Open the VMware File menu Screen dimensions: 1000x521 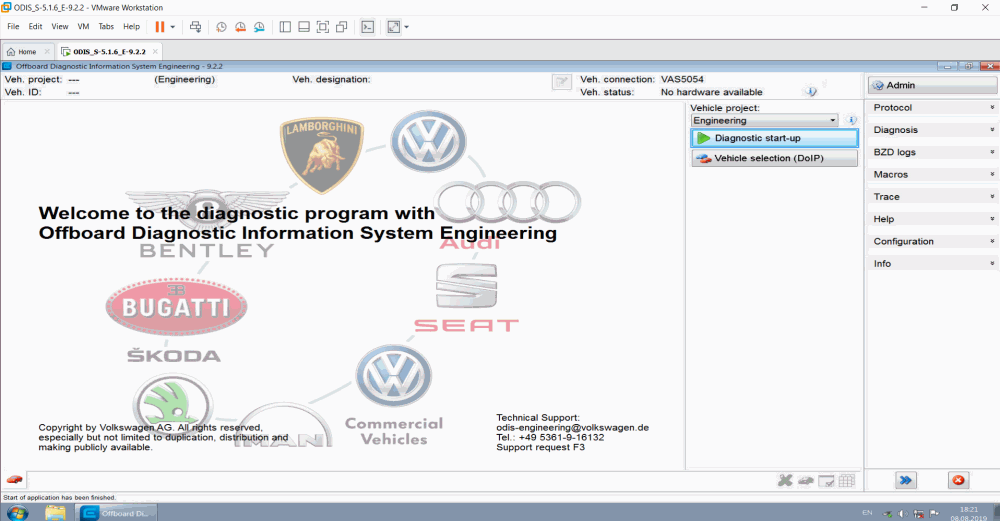[13, 27]
